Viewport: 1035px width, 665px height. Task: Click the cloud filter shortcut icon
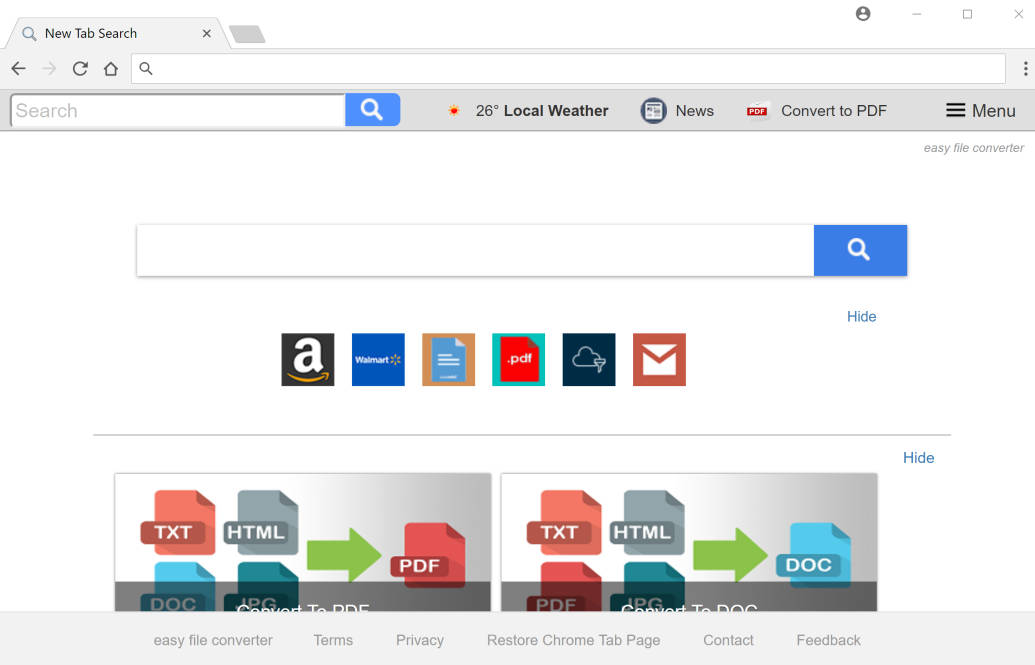coord(589,359)
